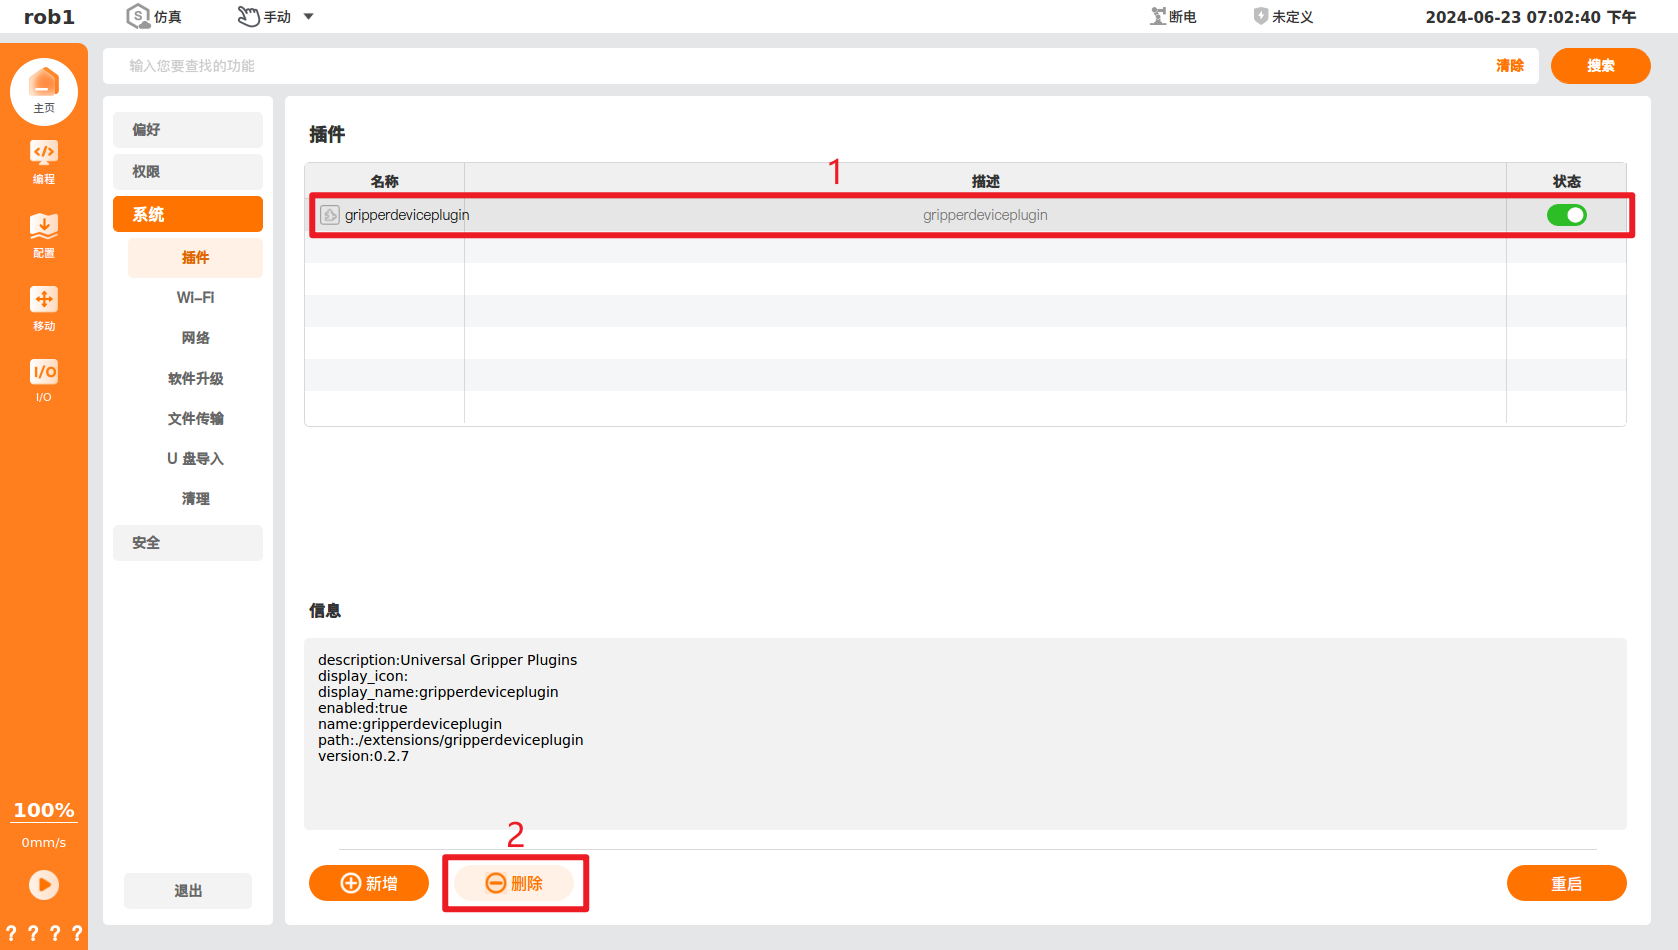Click the gripperdeviceplugin plugin icon
The width and height of the screenshot is (1678, 950).
coord(328,214)
